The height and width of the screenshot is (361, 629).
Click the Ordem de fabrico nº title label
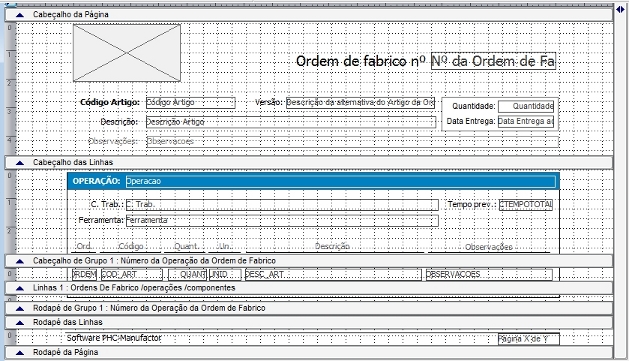pyautogui.click(x=361, y=61)
